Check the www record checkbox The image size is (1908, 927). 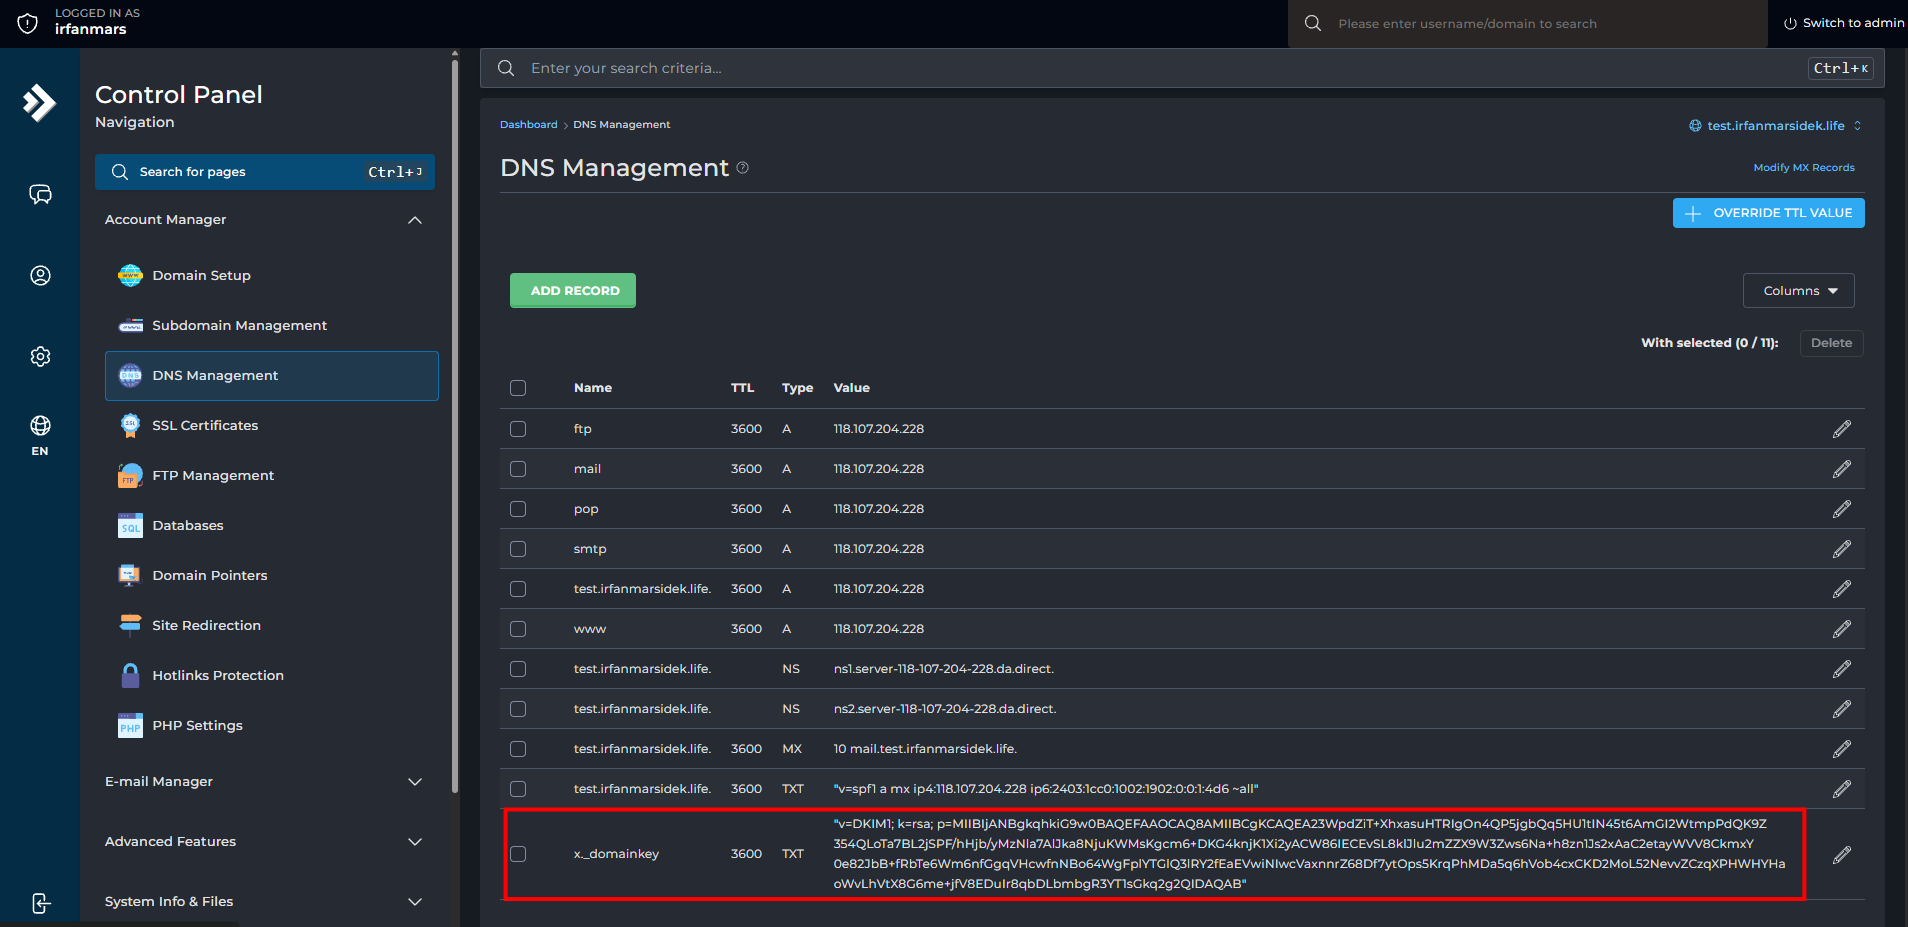(518, 629)
